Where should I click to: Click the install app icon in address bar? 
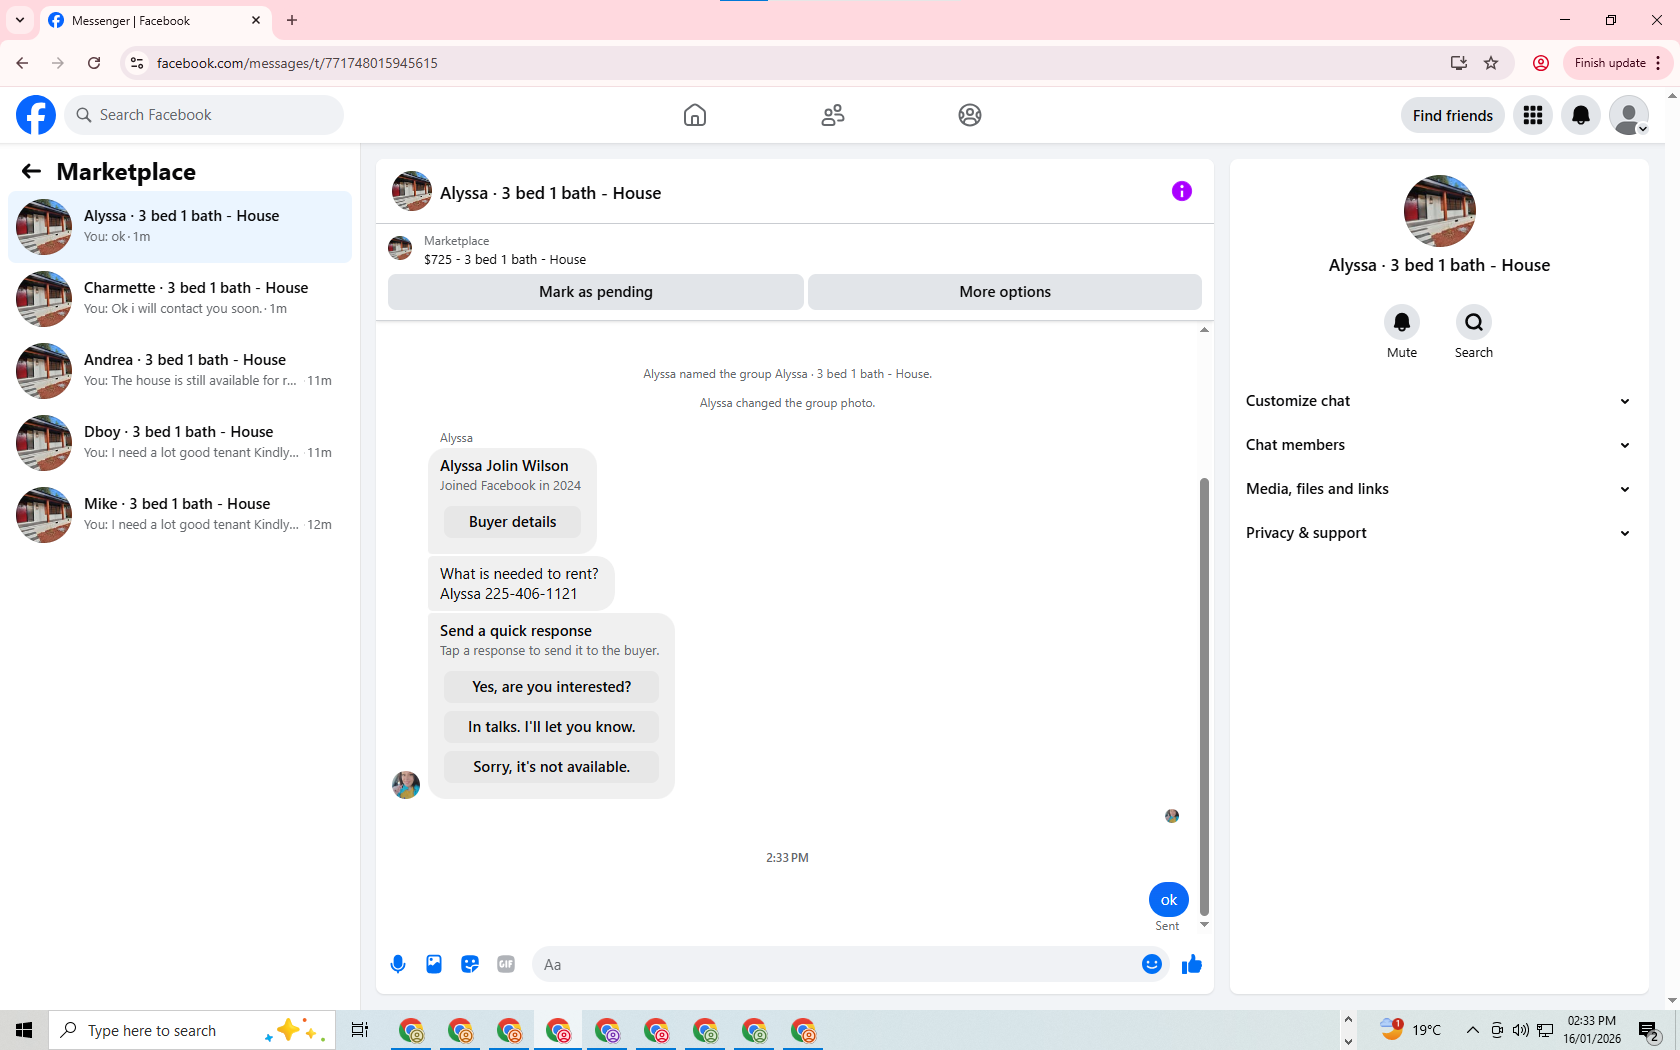click(x=1459, y=63)
